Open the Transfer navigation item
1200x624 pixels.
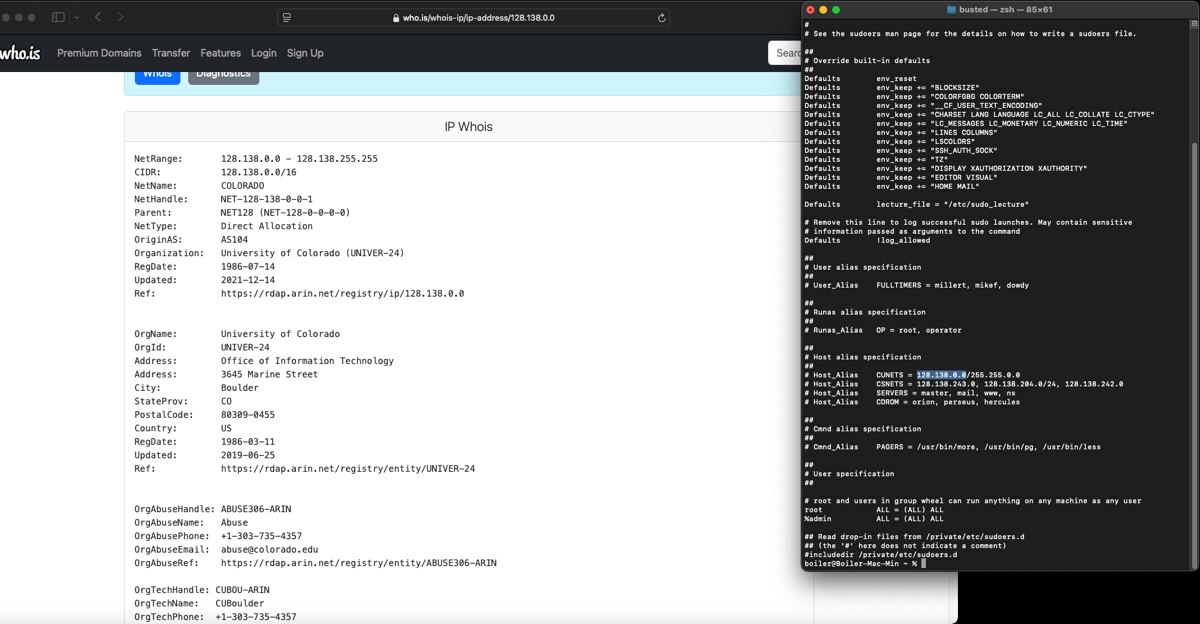171,53
